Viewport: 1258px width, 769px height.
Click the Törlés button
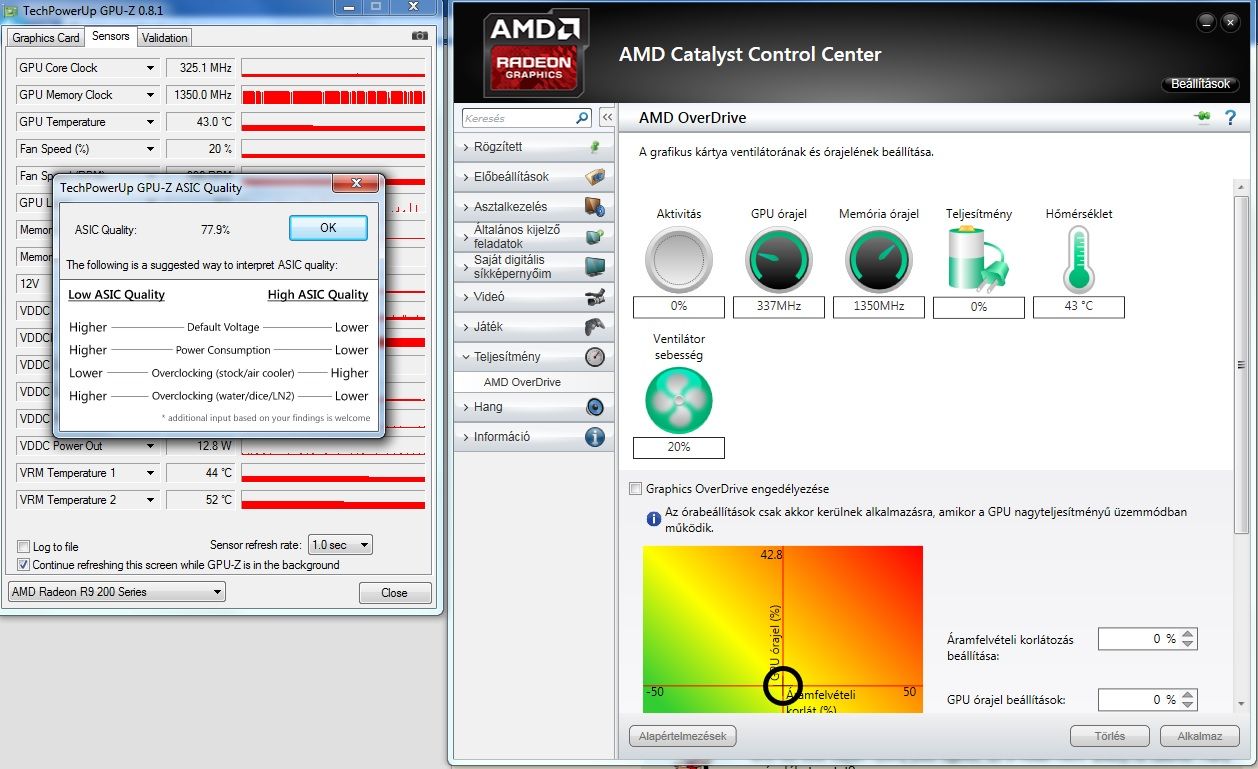[x=1109, y=736]
